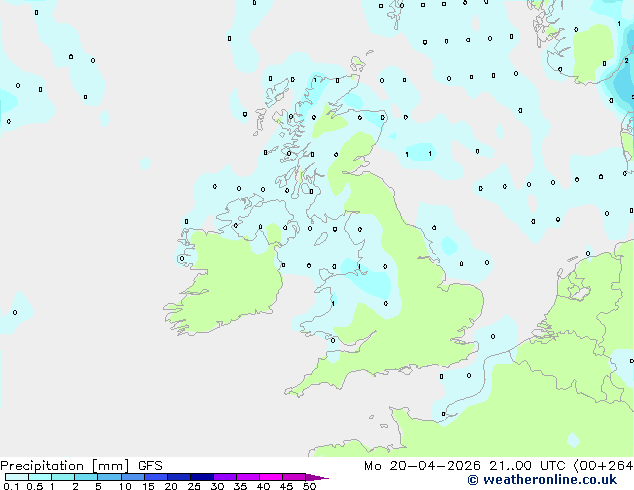Viewport: 634px width, 490px height.
Task: Click the legend label "20"
Action: point(171,486)
